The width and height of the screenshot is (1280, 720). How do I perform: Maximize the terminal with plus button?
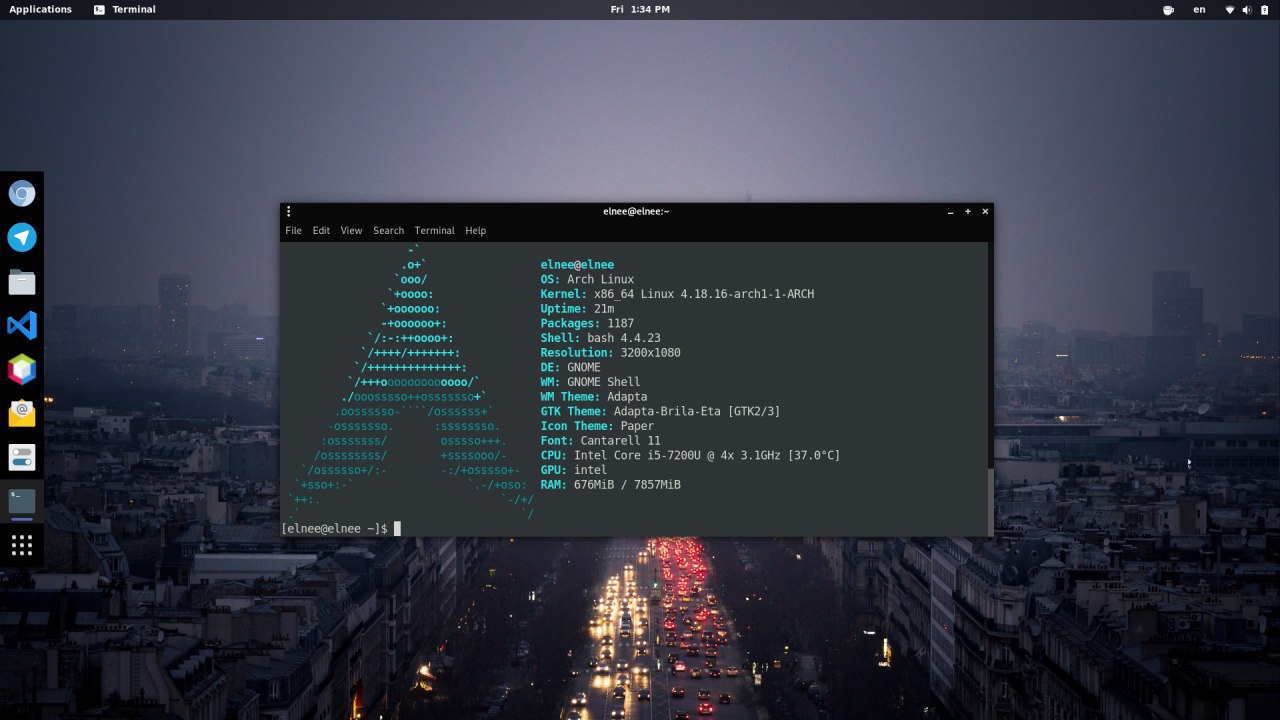[968, 211]
